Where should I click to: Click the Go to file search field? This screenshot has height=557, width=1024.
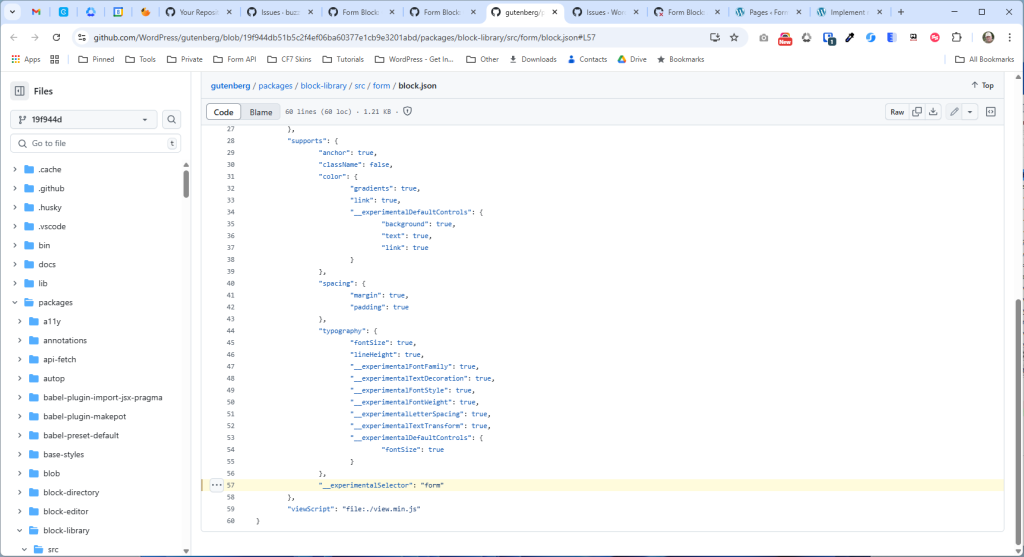pyautogui.click(x=95, y=144)
